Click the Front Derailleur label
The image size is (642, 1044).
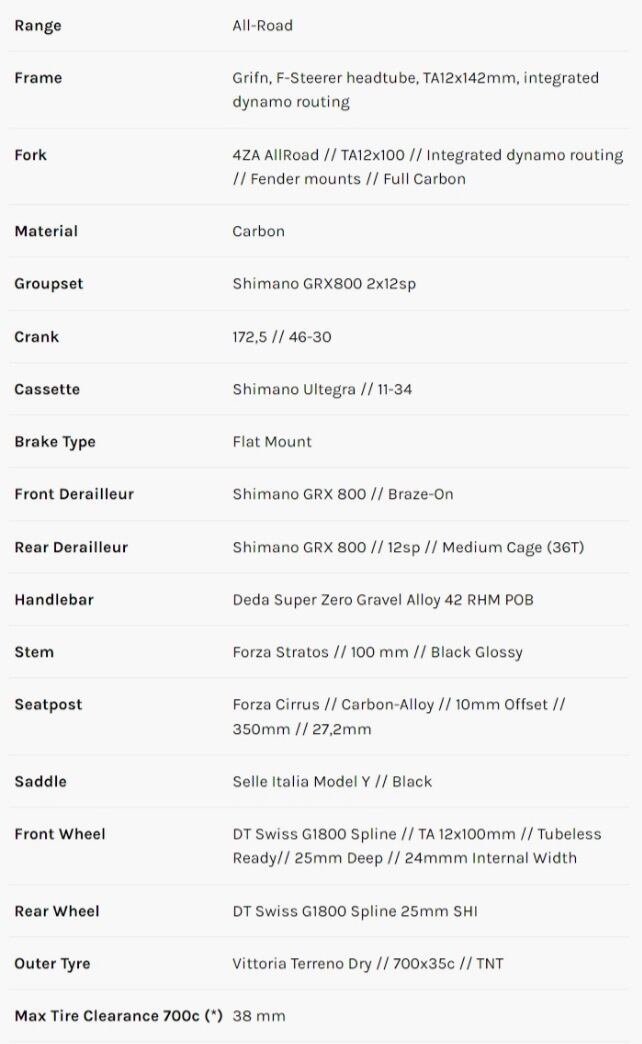point(74,494)
